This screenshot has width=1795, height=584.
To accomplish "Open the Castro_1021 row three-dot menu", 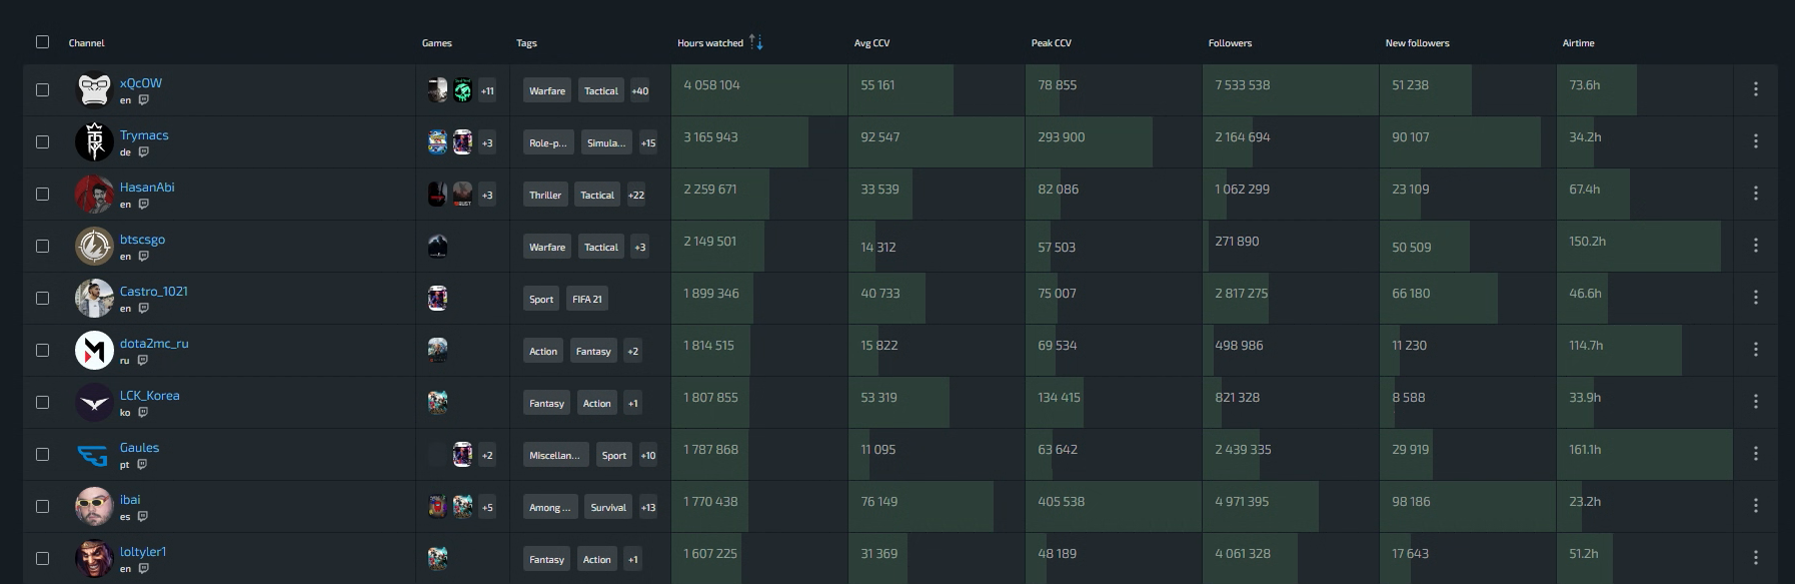I will [1755, 297].
